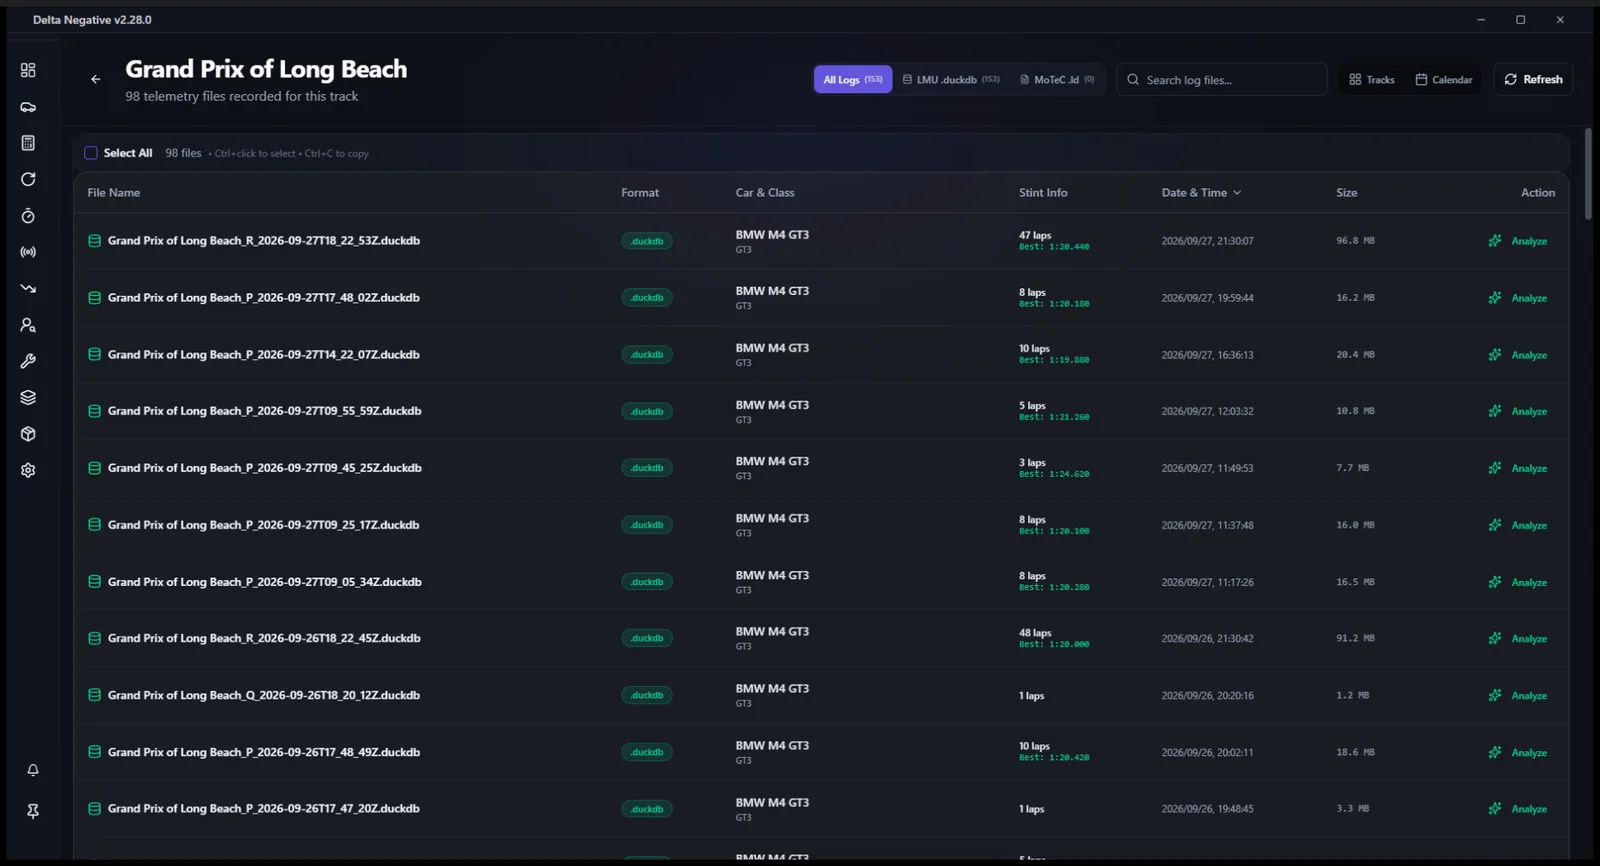Click database icon of the R_2026-09-27T18_22_53Z file
The height and width of the screenshot is (866, 1600).
94,241
